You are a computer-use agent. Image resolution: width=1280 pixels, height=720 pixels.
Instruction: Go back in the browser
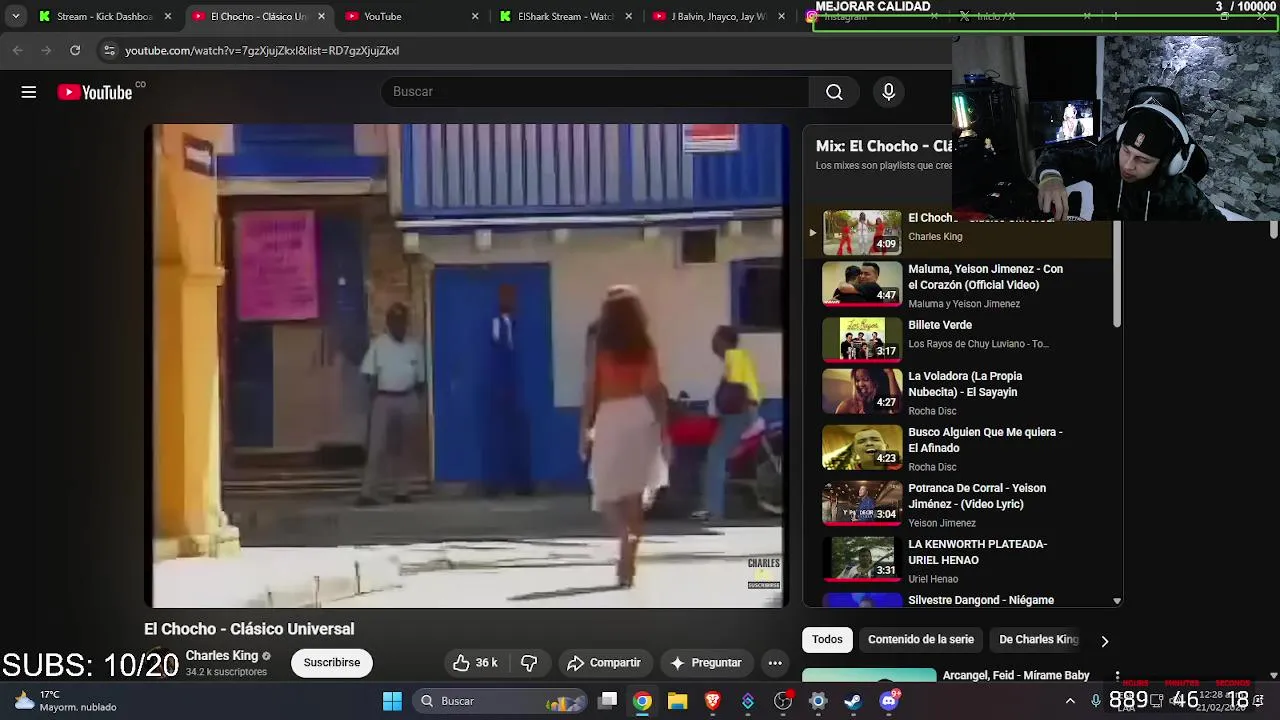(x=18, y=50)
